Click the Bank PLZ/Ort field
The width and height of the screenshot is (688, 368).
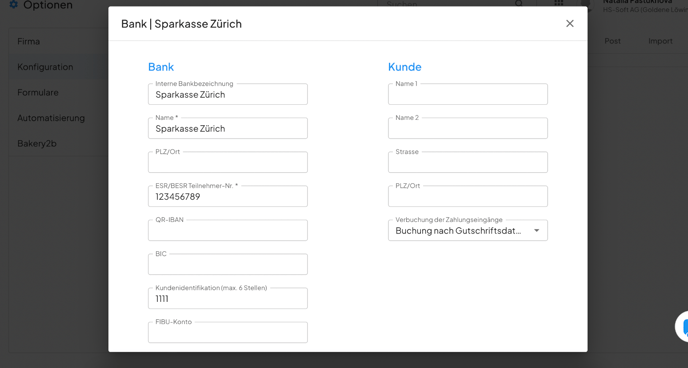point(228,162)
